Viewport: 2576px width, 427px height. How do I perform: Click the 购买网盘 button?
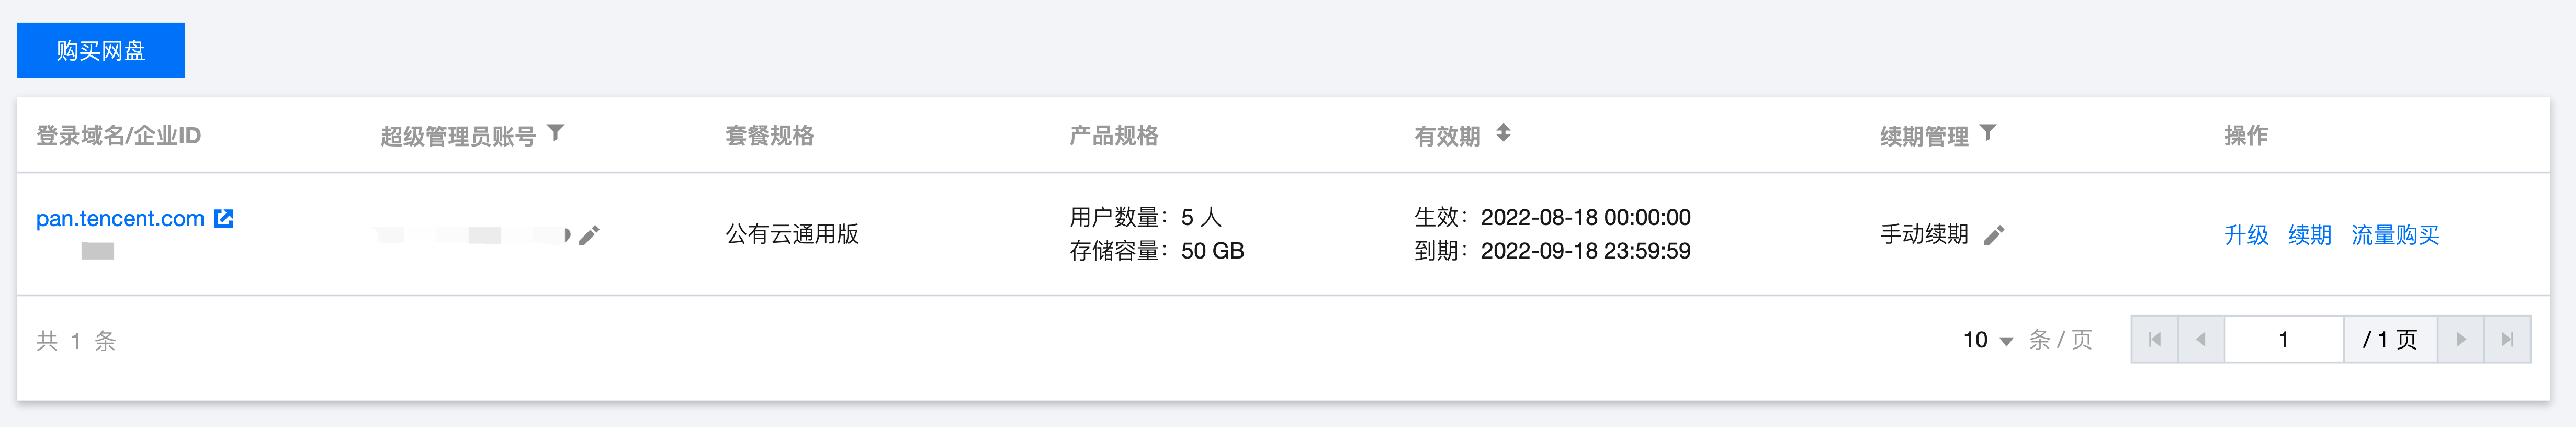pos(101,50)
